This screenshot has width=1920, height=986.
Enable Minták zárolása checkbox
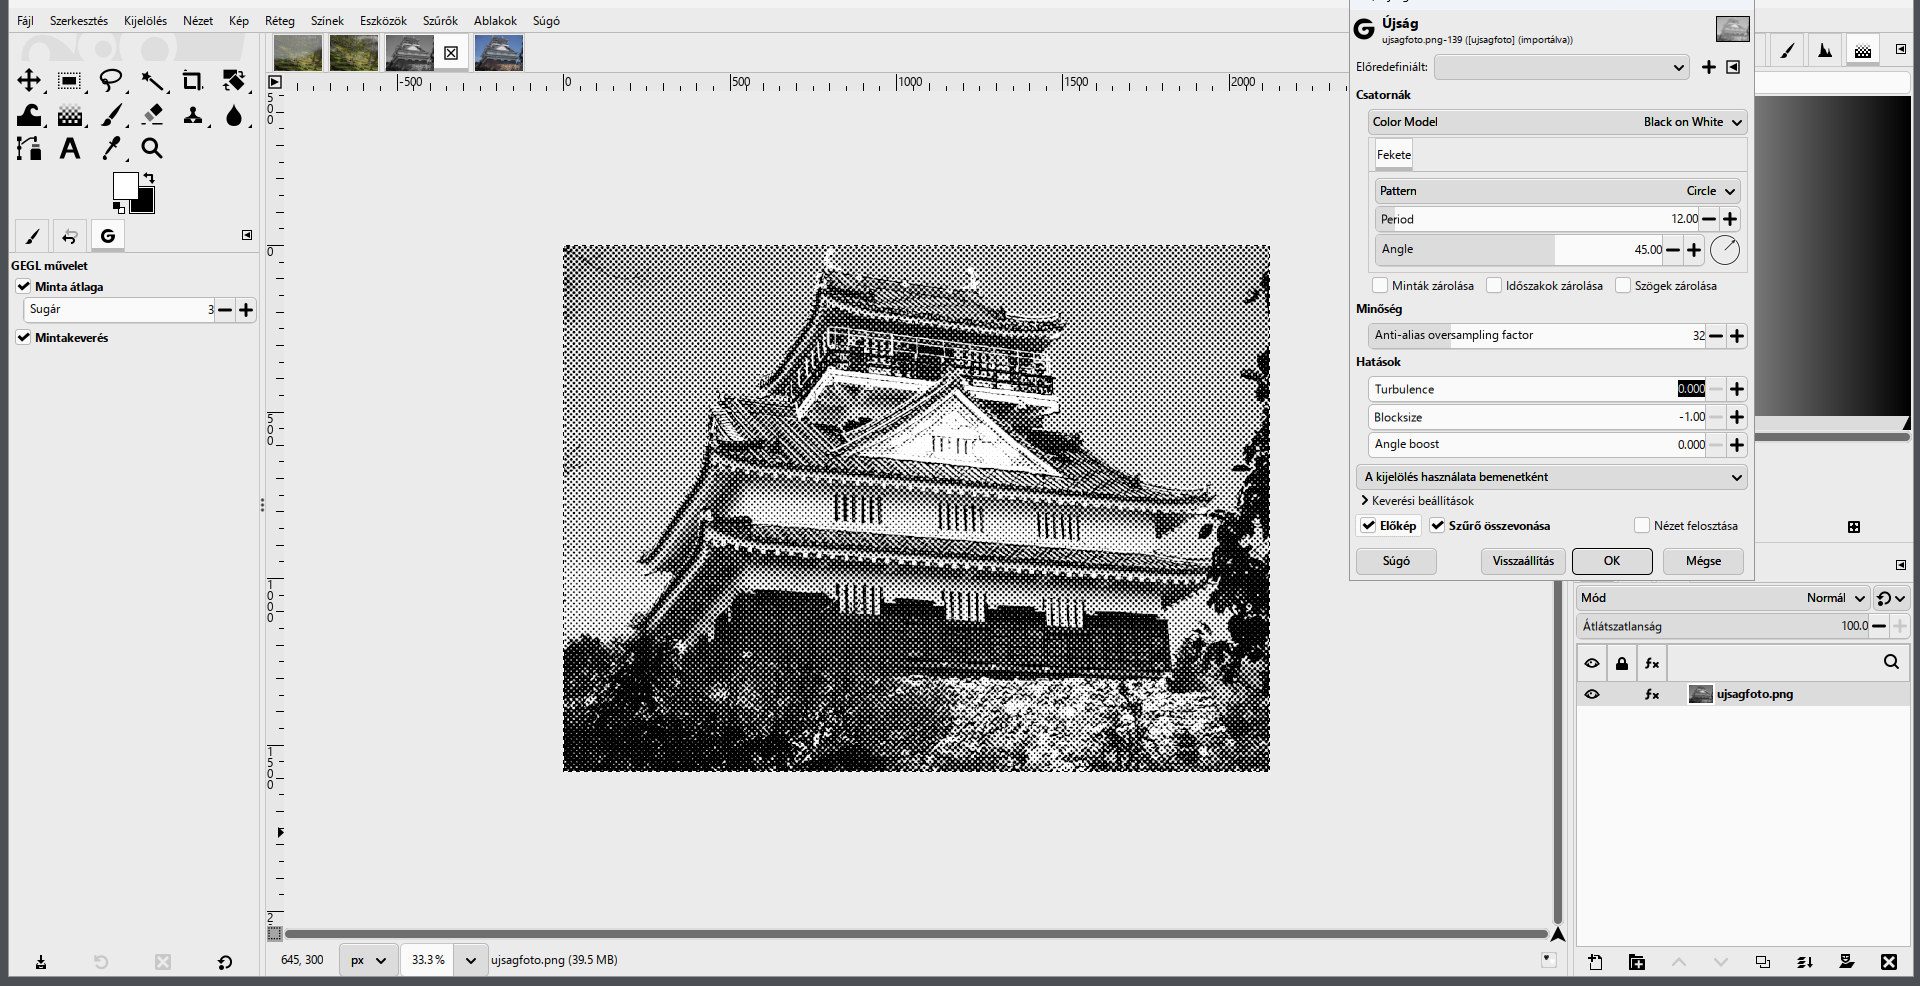[1380, 286]
